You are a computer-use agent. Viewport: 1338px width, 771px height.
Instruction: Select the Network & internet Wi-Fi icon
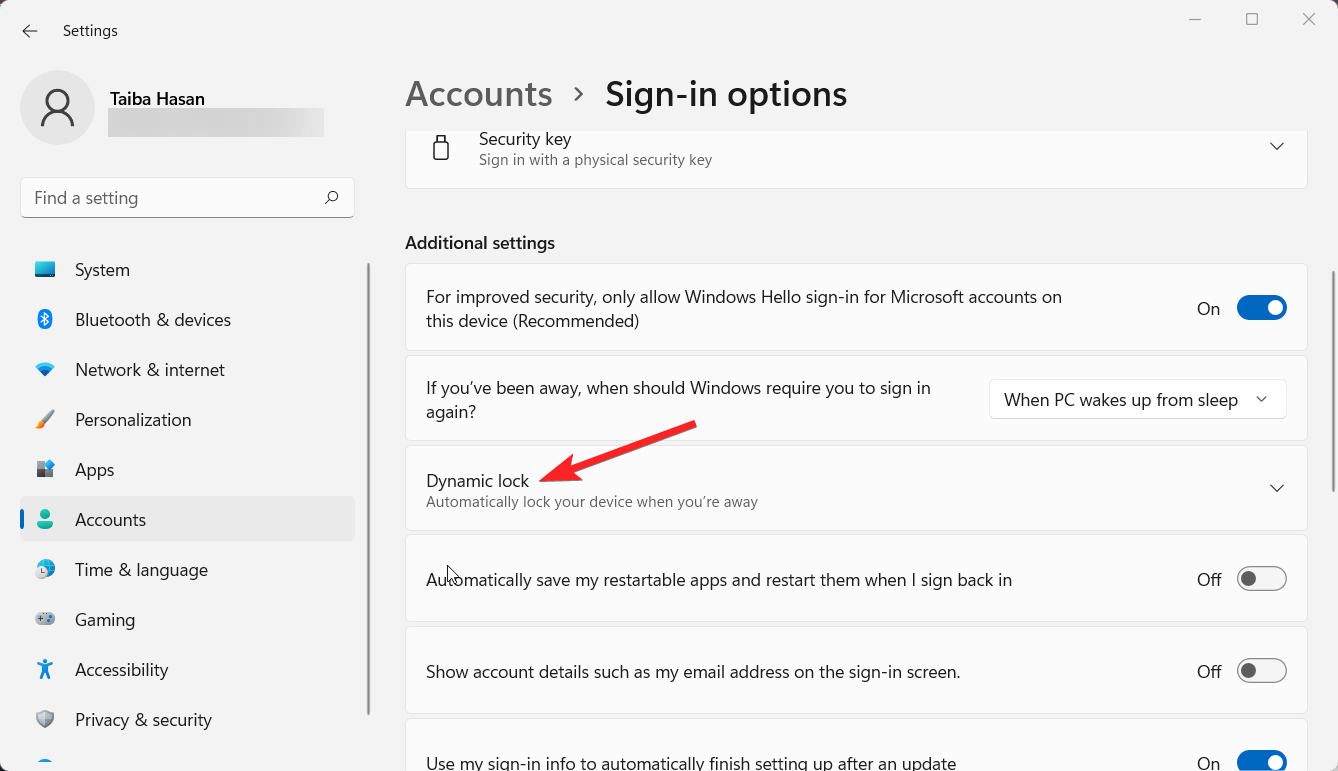pyautogui.click(x=45, y=370)
